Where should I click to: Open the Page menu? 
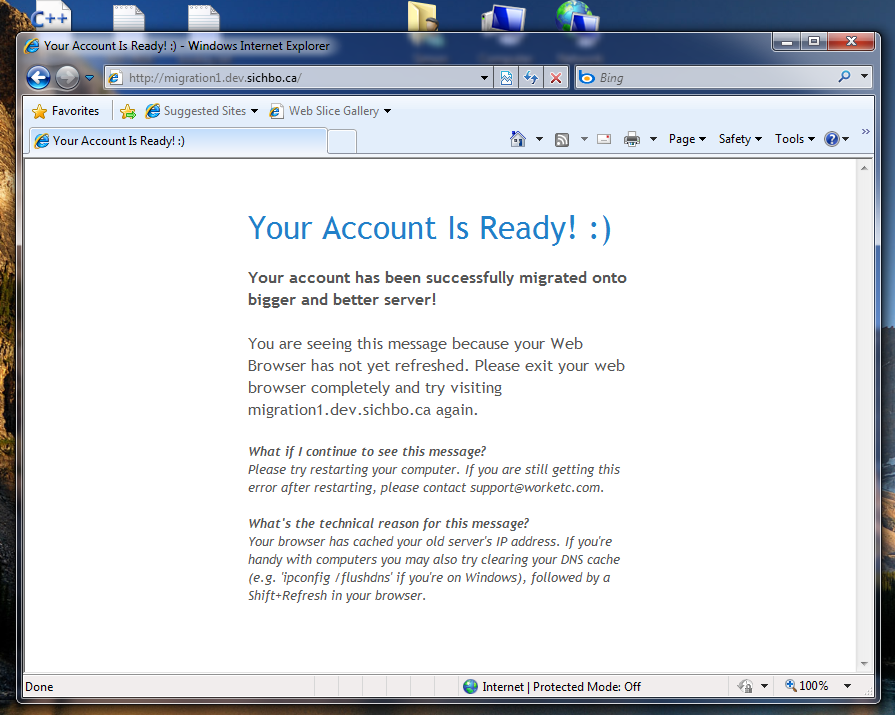pos(687,140)
